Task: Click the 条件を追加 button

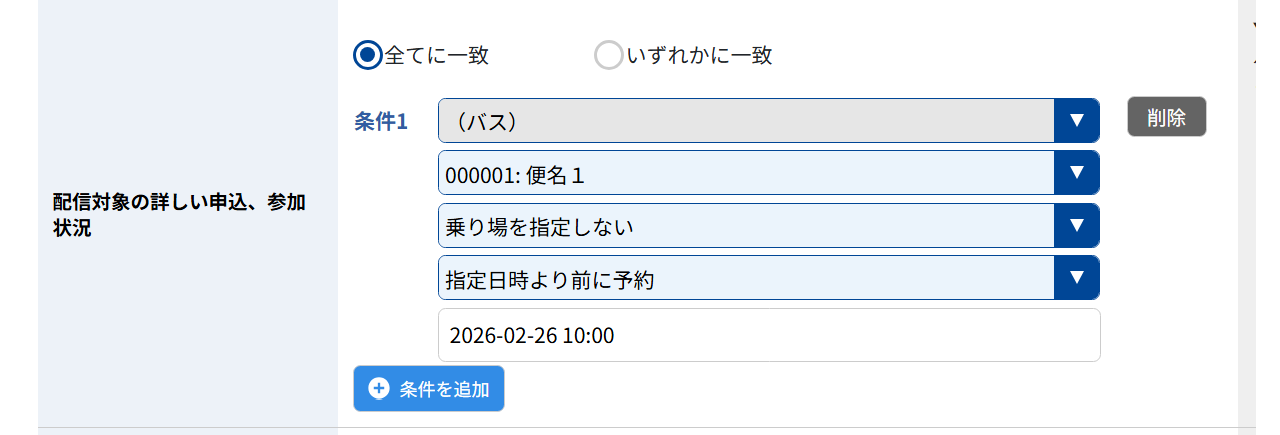Action: (429, 389)
